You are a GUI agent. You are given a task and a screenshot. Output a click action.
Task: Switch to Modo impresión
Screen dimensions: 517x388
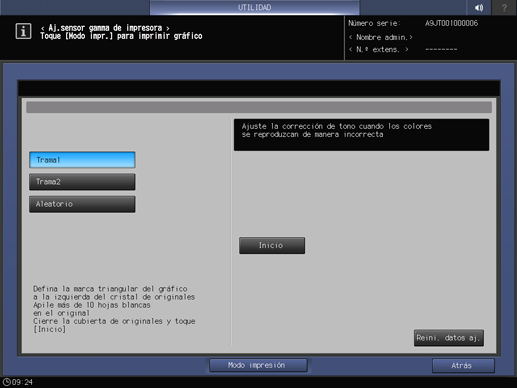258,365
